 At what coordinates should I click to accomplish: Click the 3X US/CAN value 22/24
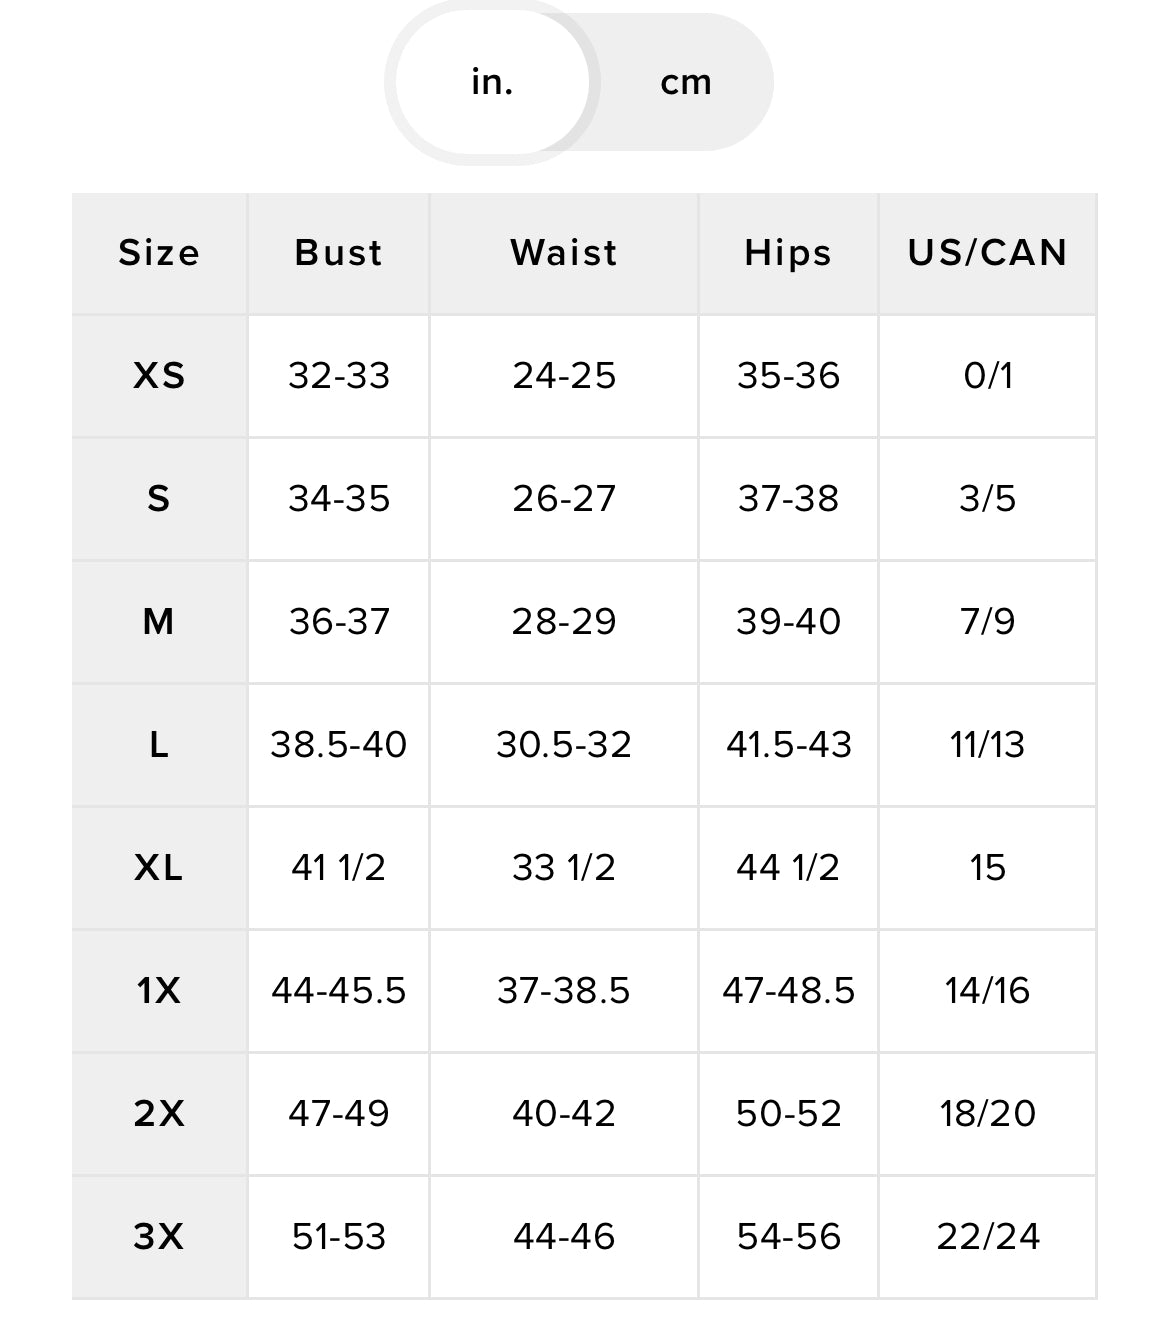click(987, 1237)
